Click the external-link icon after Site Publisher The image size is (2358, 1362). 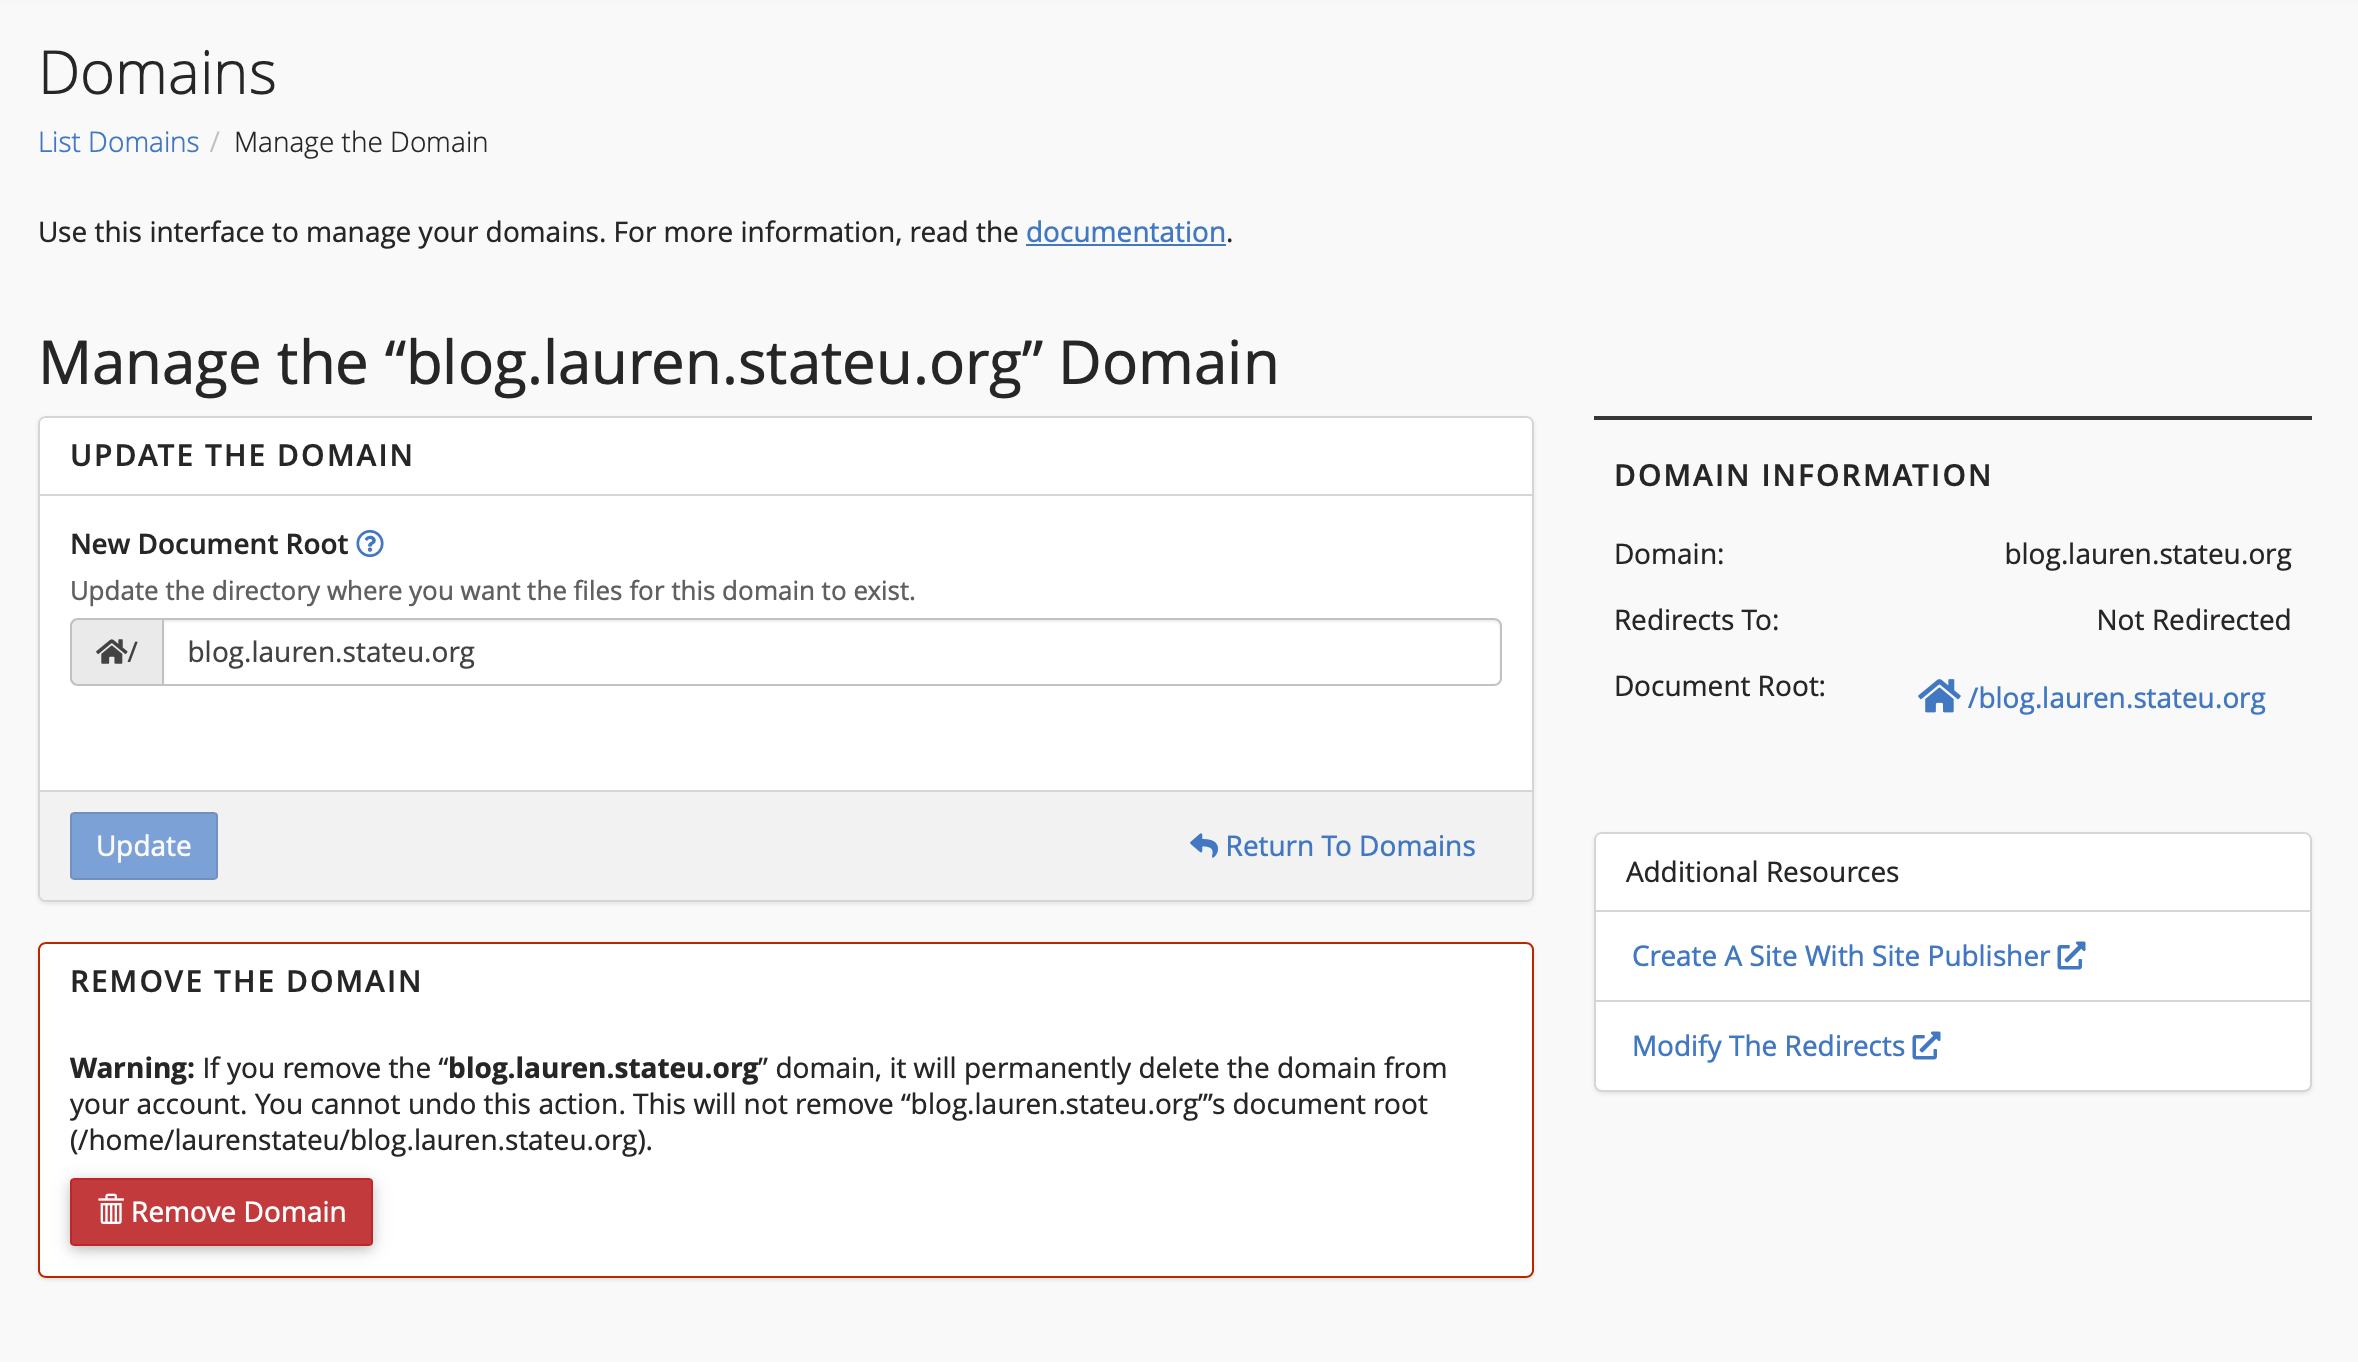(x=2072, y=956)
